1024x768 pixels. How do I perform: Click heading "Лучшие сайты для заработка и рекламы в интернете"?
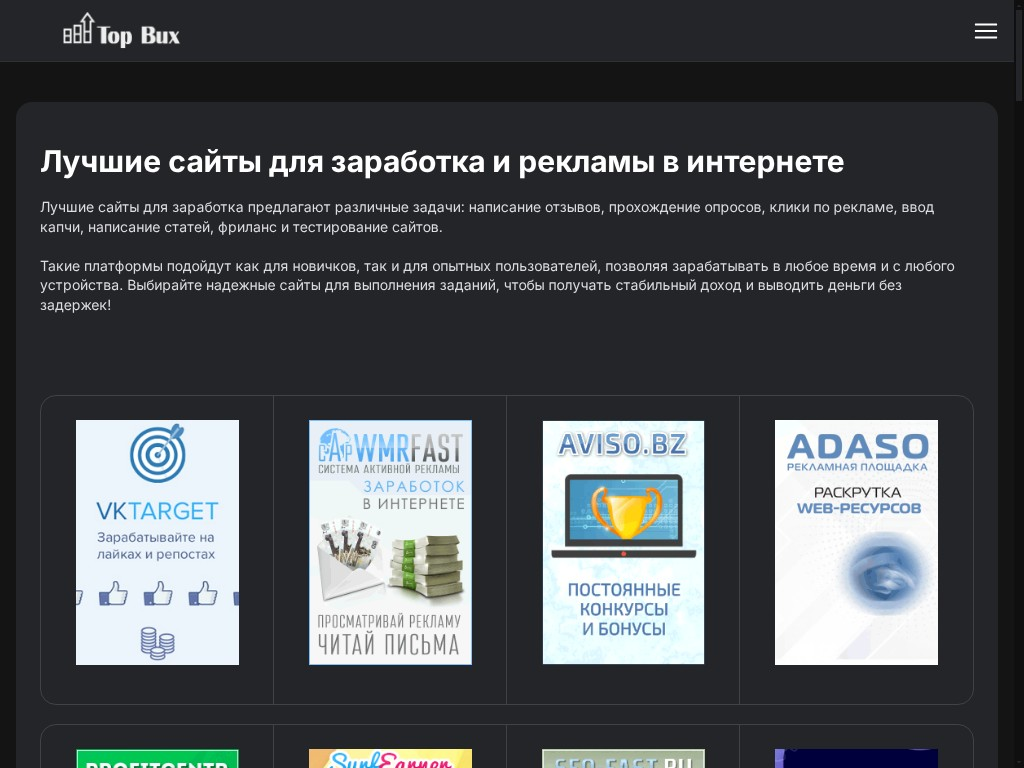click(442, 161)
